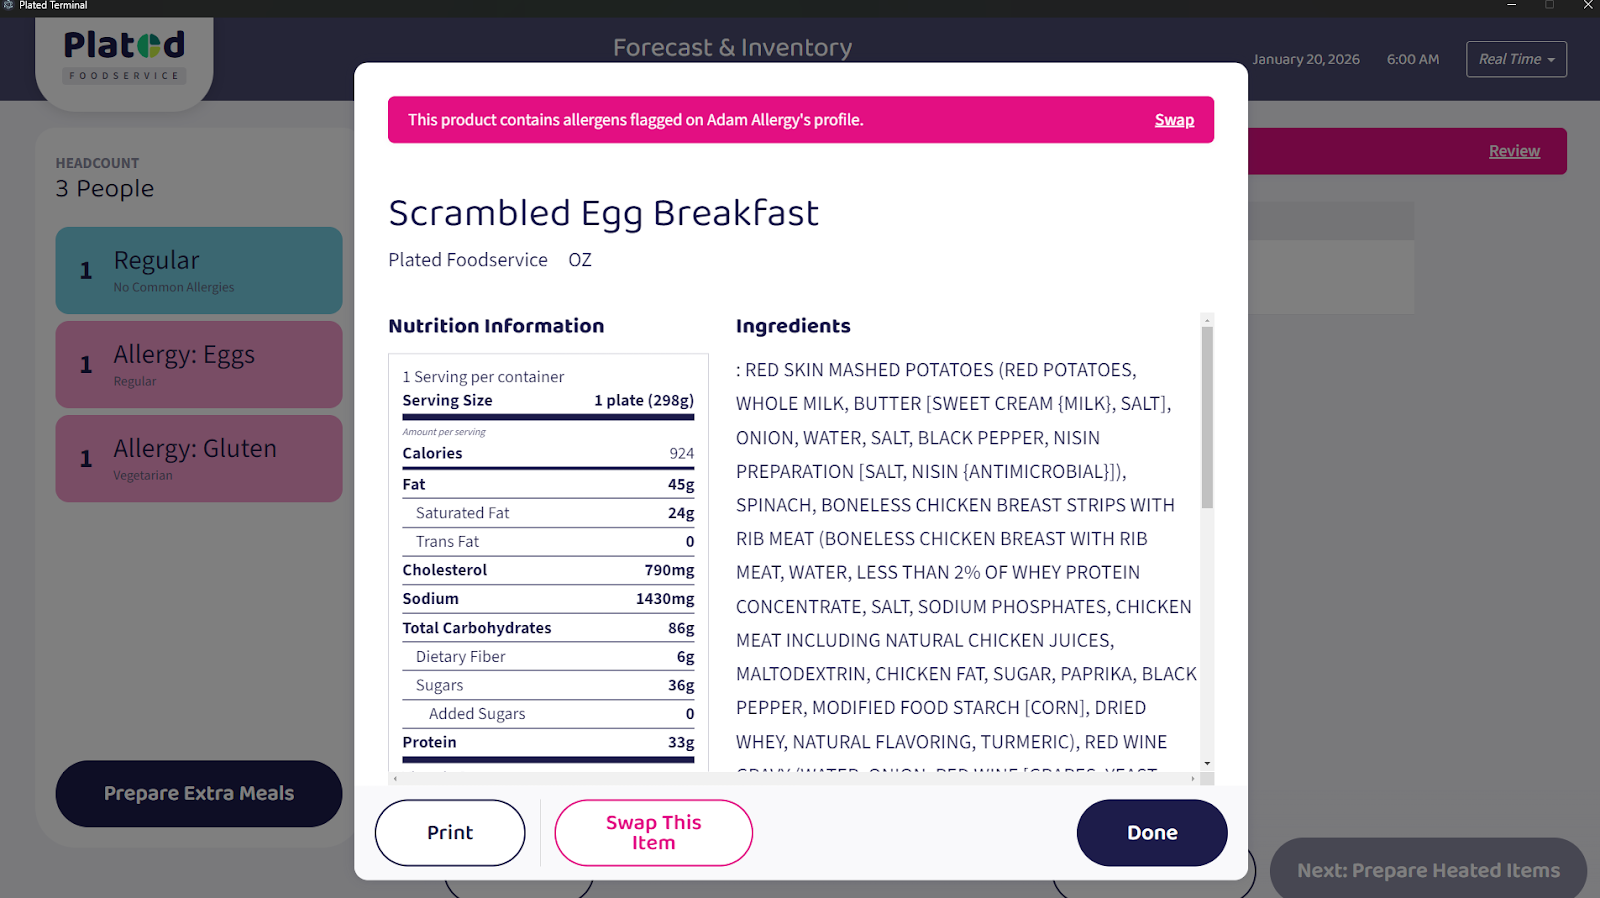Select the Regular headcount card
Image resolution: width=1600 pixels, height=898 pixels.
tap(199, 270)
